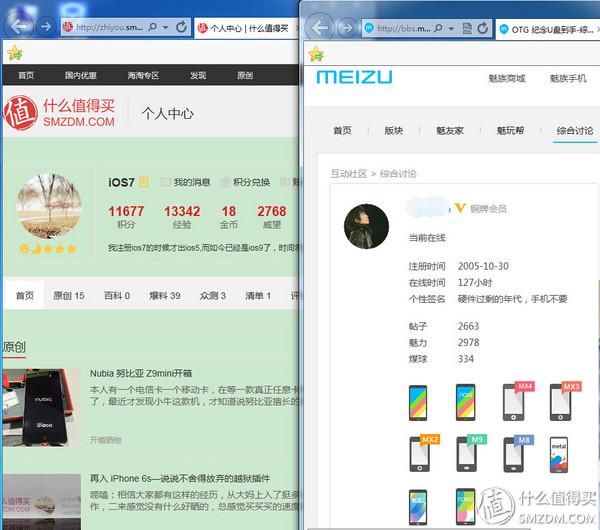Image resolution: width=600 pixels, height=530 pixels.
Task: Click the M8 phone badge icon
Action: 518,453
